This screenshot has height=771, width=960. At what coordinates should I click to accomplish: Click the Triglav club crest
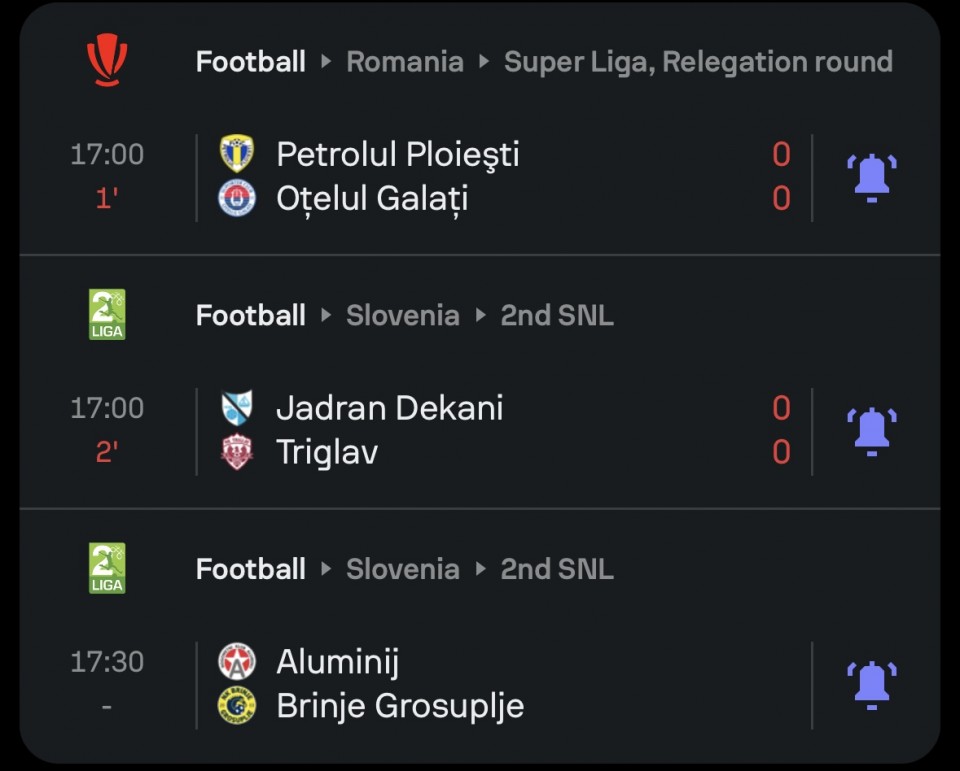tap(237, 452)
